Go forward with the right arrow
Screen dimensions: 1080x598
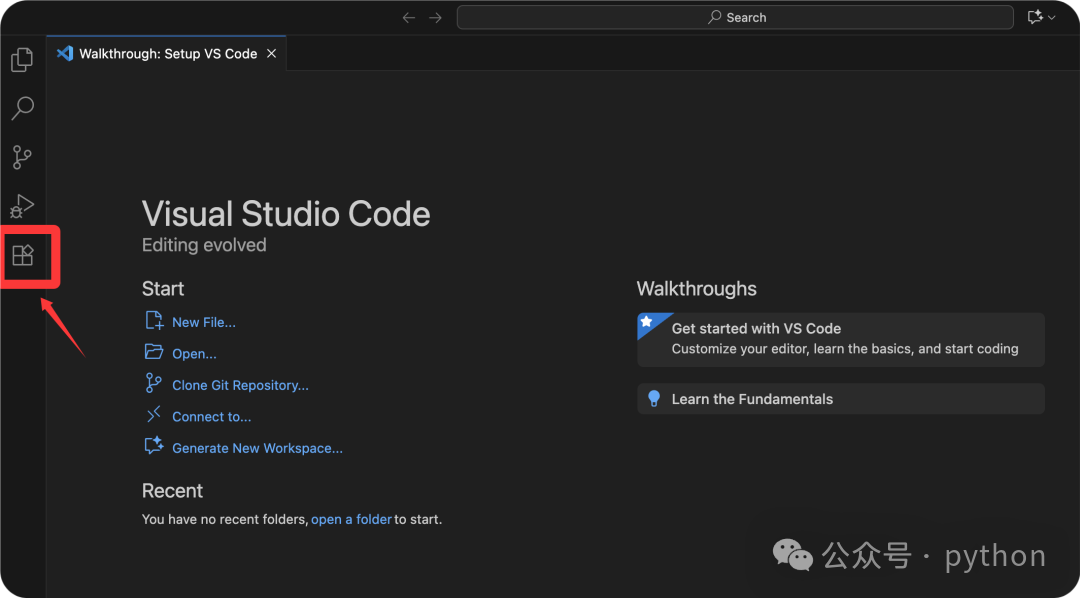click(435, 18)
